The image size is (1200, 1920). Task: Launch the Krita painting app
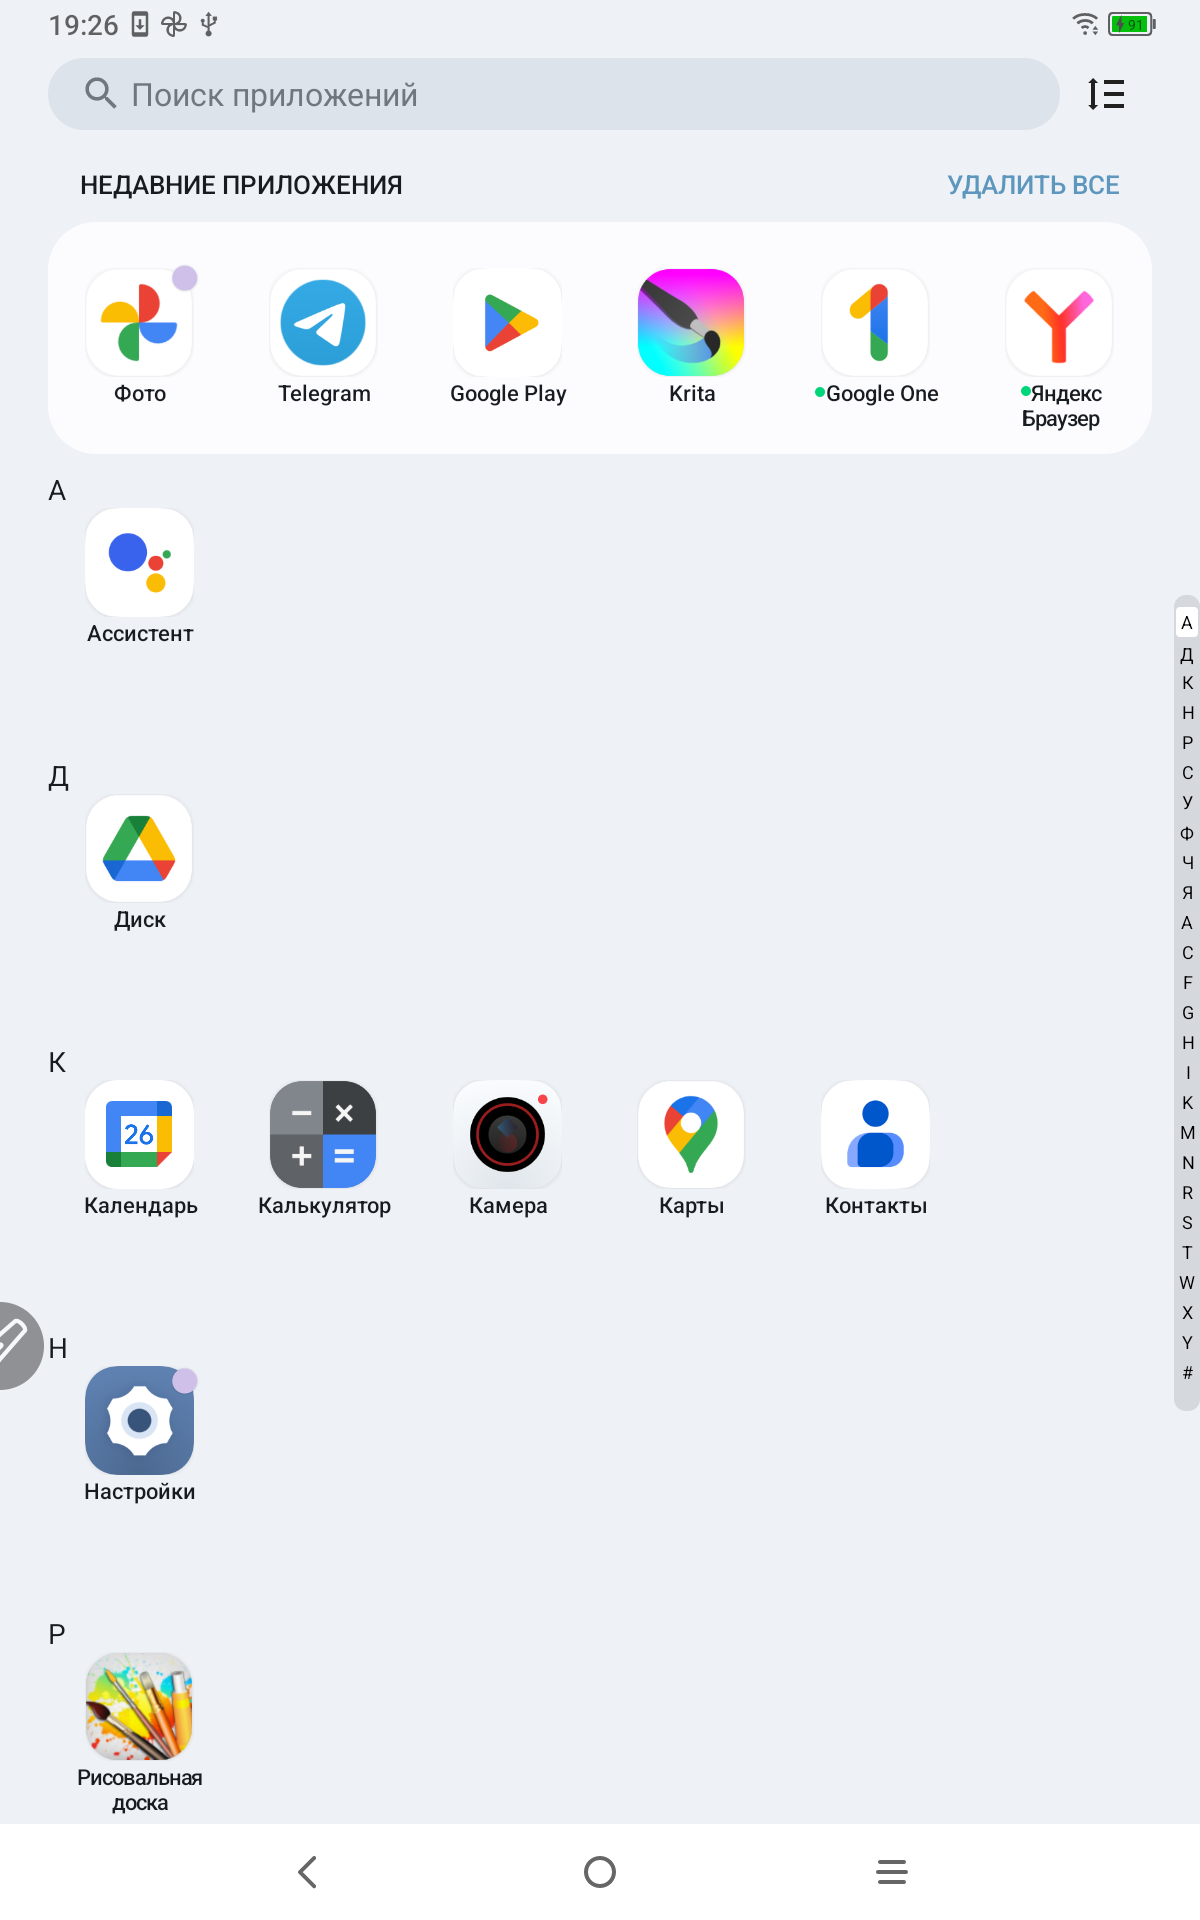tap(691, 322)
